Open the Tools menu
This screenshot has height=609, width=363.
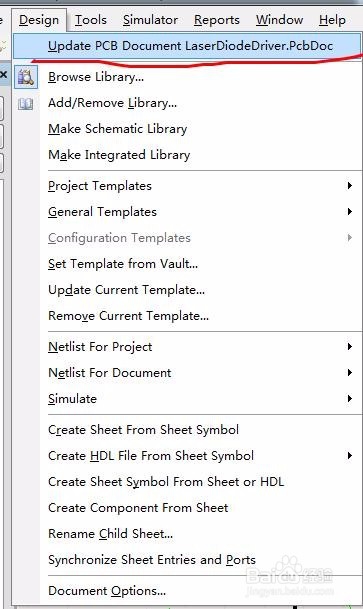click(x=91, y=20)
